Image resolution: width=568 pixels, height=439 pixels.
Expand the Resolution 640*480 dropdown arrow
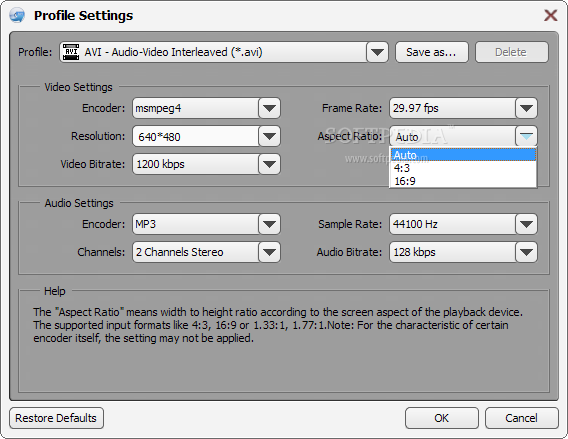click(x=270, y=136)
